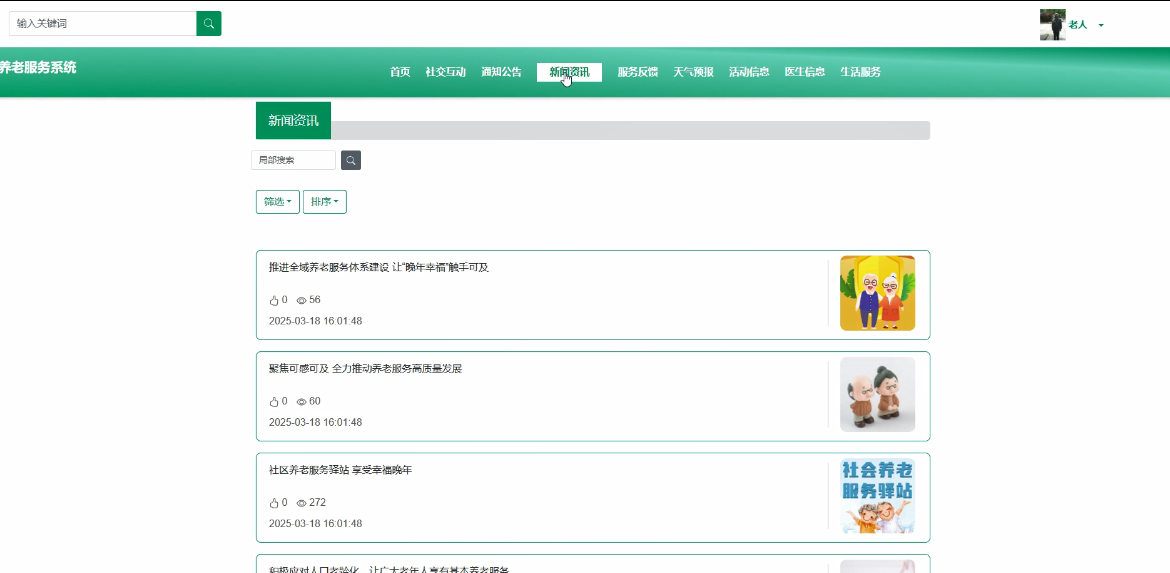Screen dimensions: 1170x573
Task: Click the thumbs-up icon on 推进全域养老服务体系建设 card
Action: [273, 300]
